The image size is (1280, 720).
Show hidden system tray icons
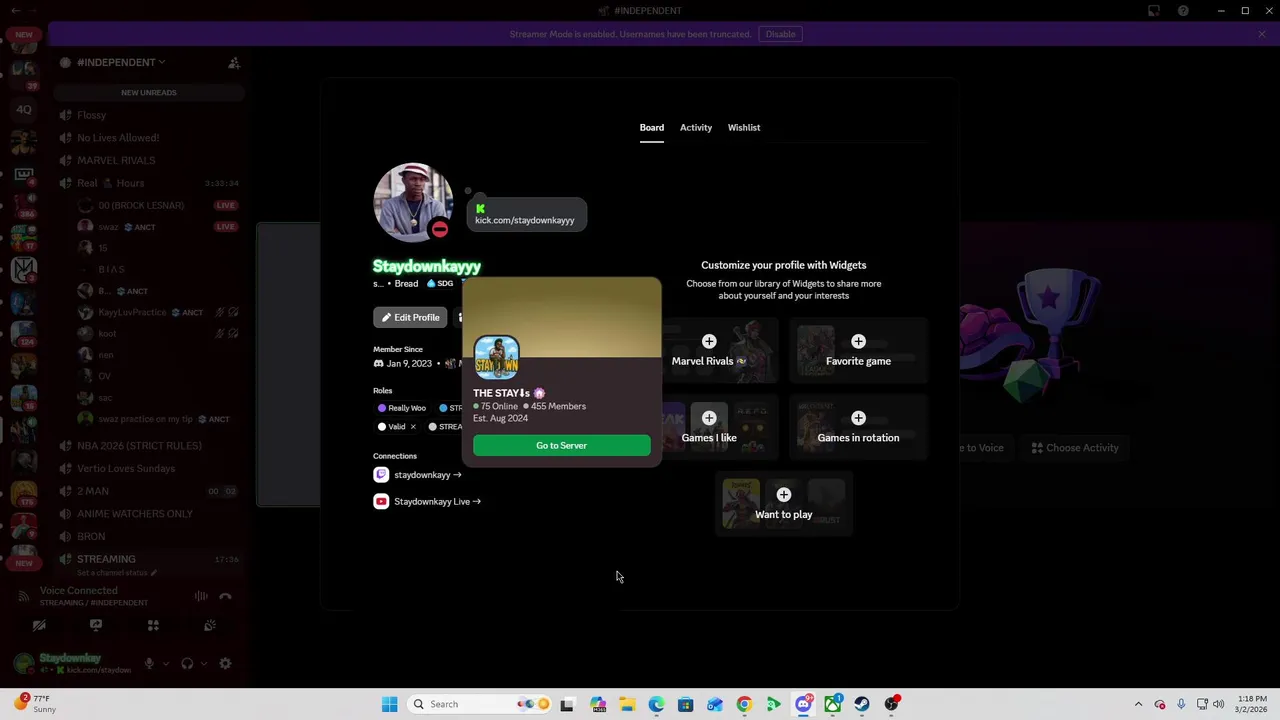click(x=1138, y=704)
